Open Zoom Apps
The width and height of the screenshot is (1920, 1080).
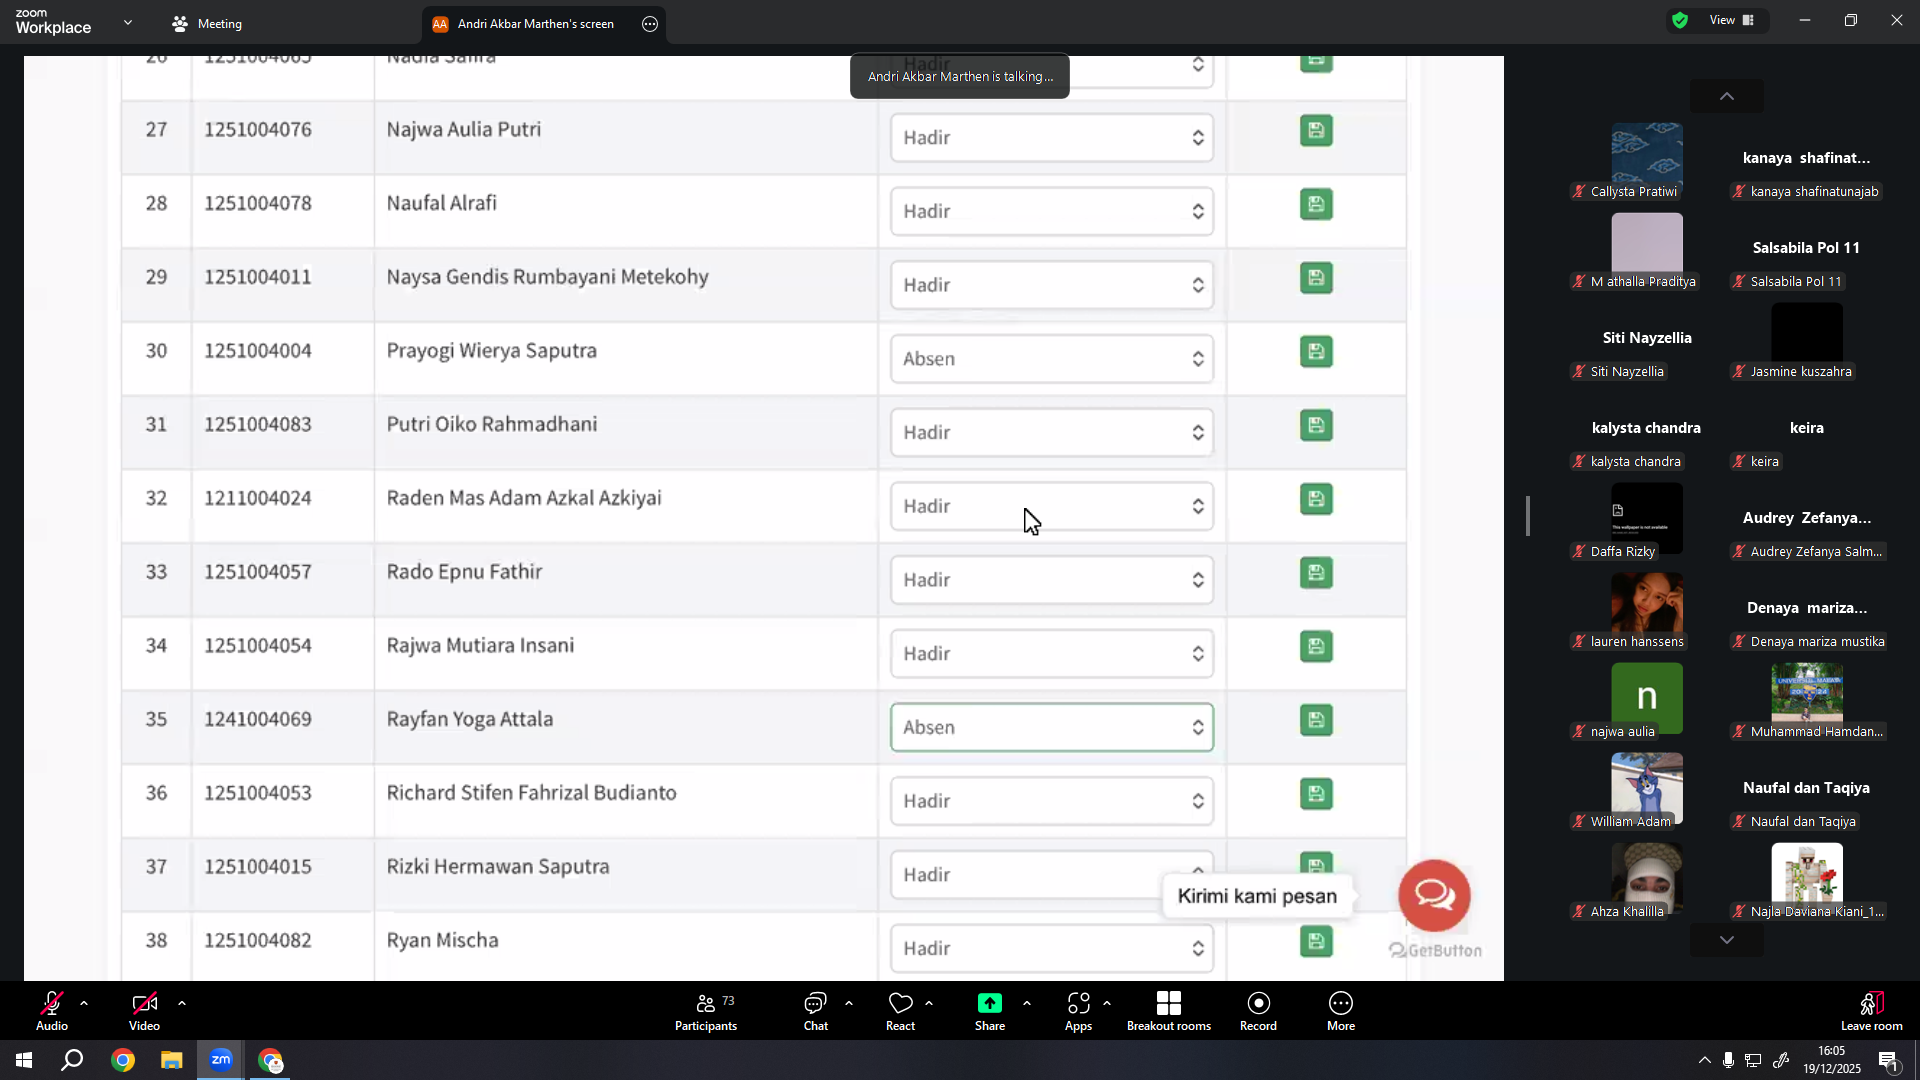click(x=1078, y=1011)
